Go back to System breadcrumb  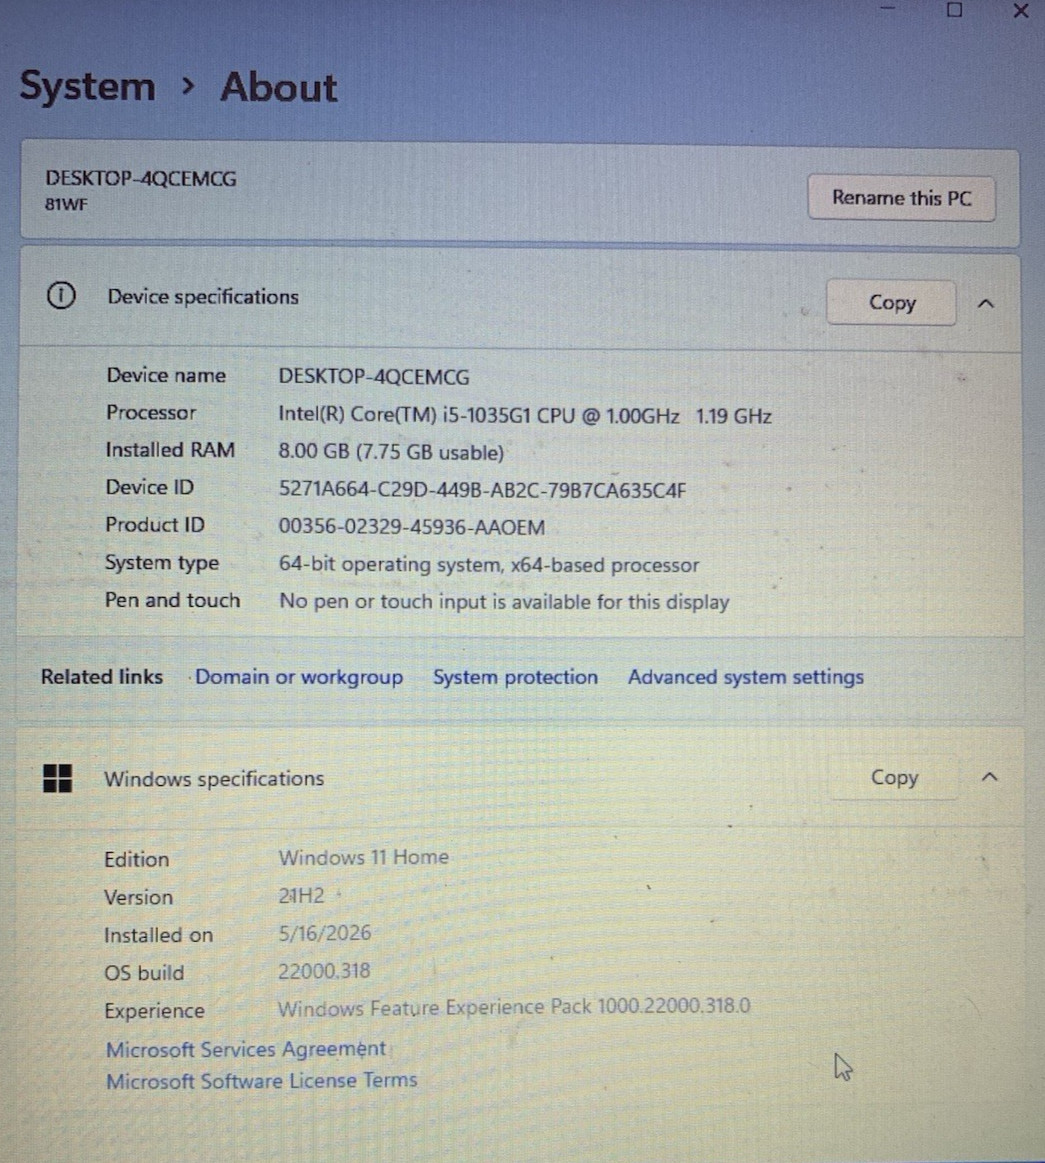coord(88,87)
